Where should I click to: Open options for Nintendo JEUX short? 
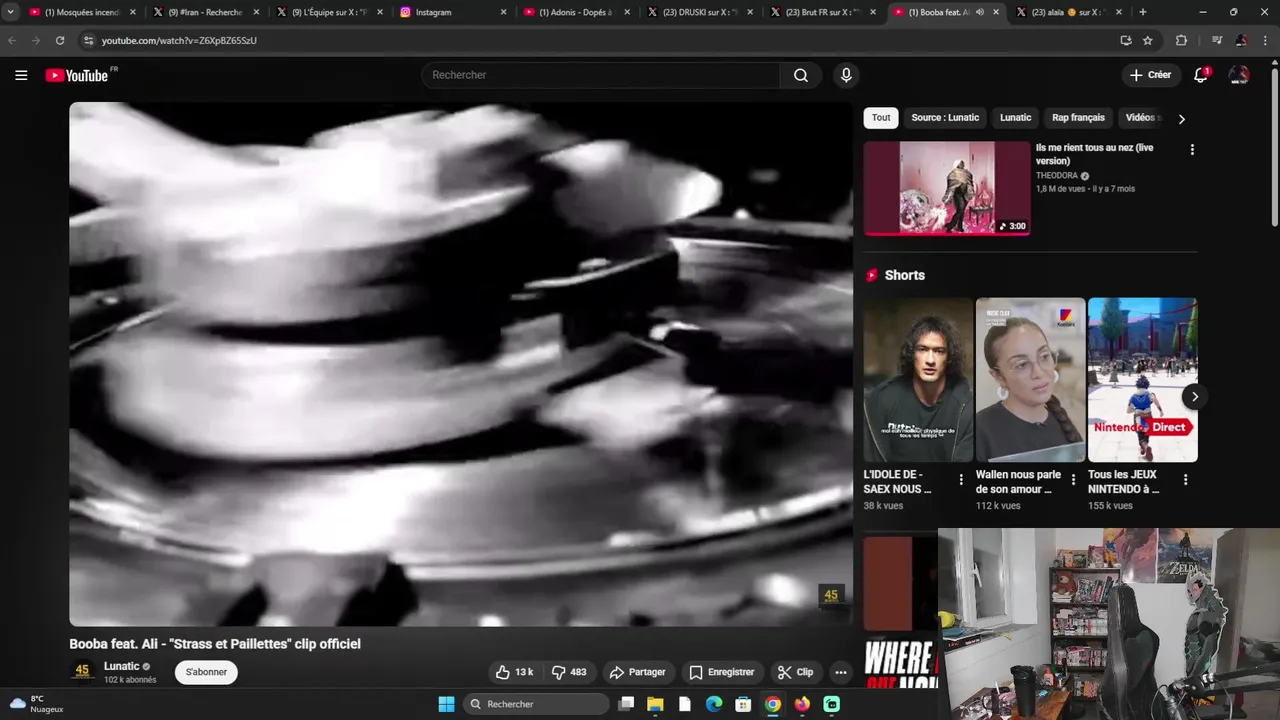(1185, 480)
